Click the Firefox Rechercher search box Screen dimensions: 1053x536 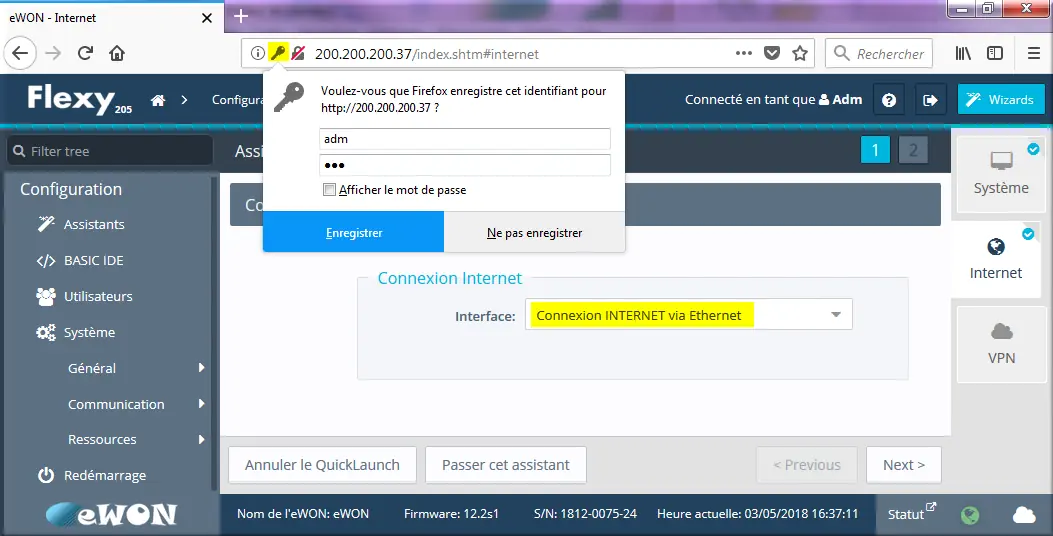[x=880, y=53]
